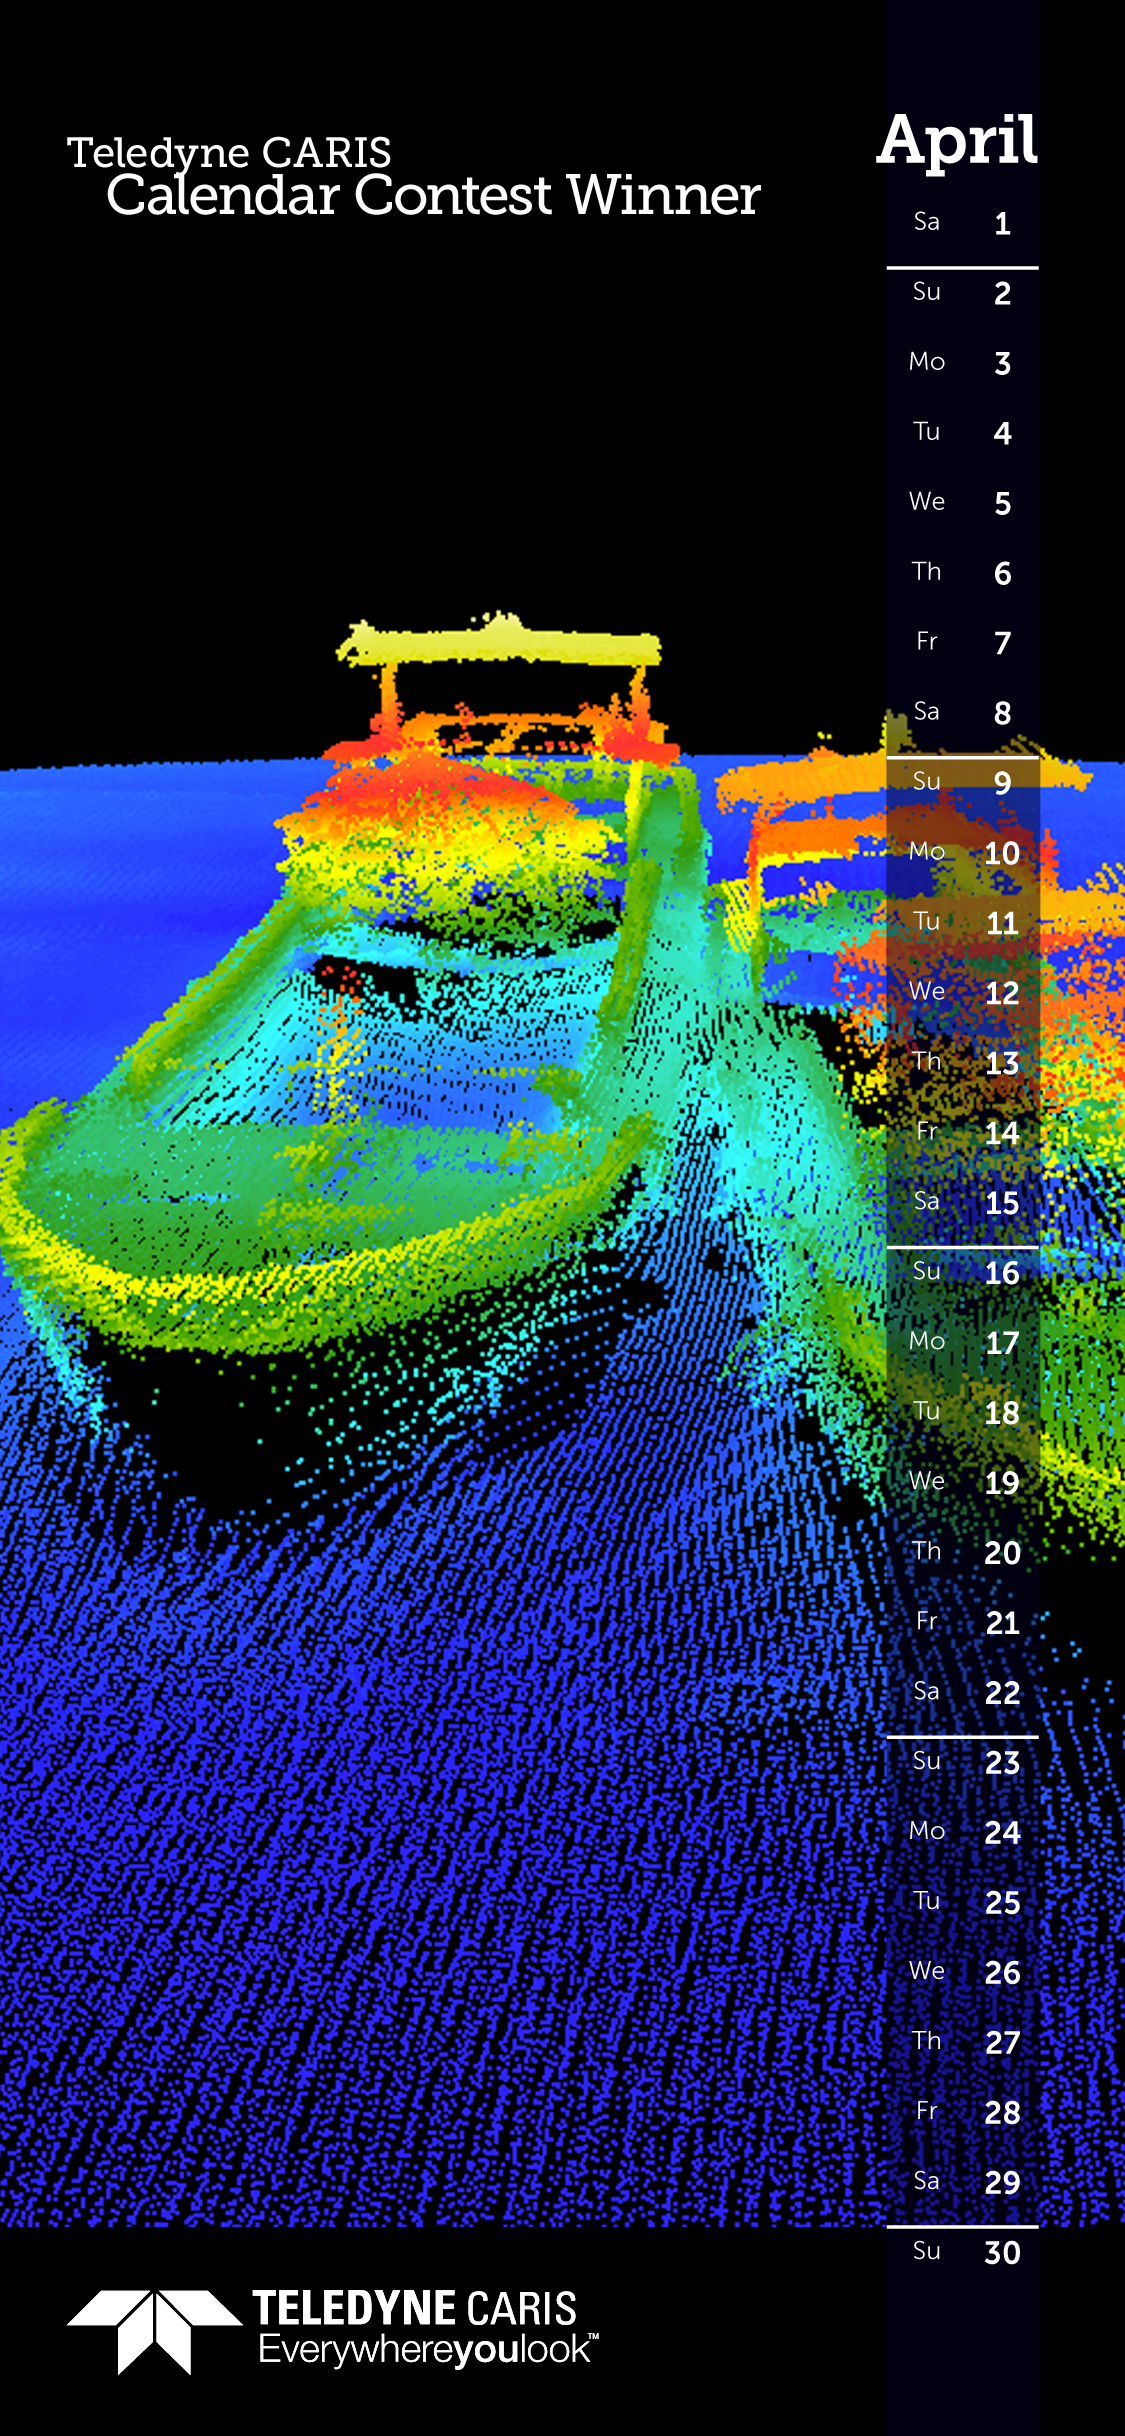
Task: Click the 'Fr' label beside date 7
Action: [927, 641]
